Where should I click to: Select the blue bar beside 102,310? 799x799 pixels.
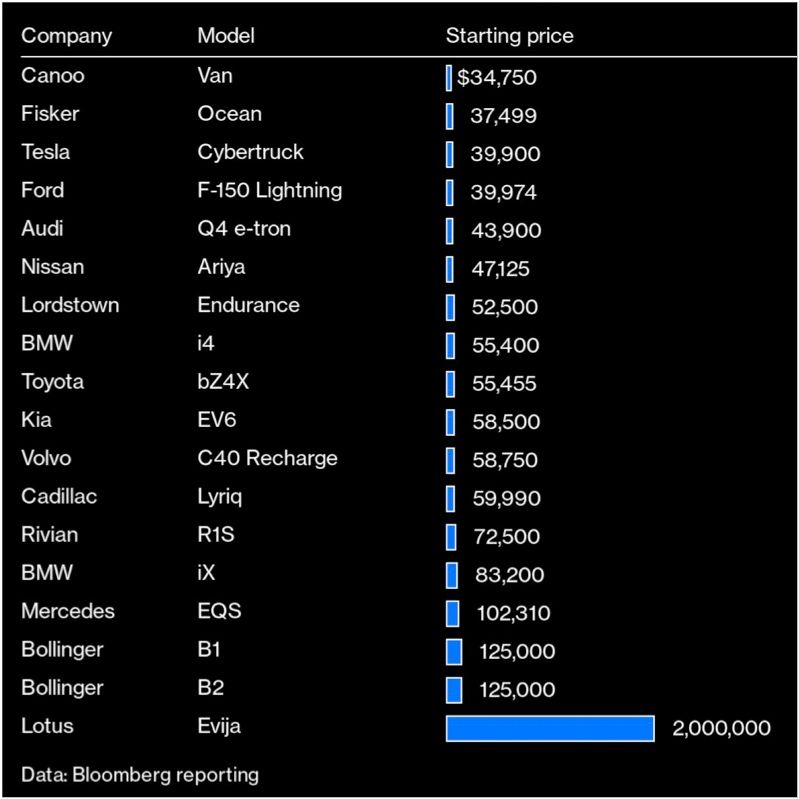click(452, 613)
